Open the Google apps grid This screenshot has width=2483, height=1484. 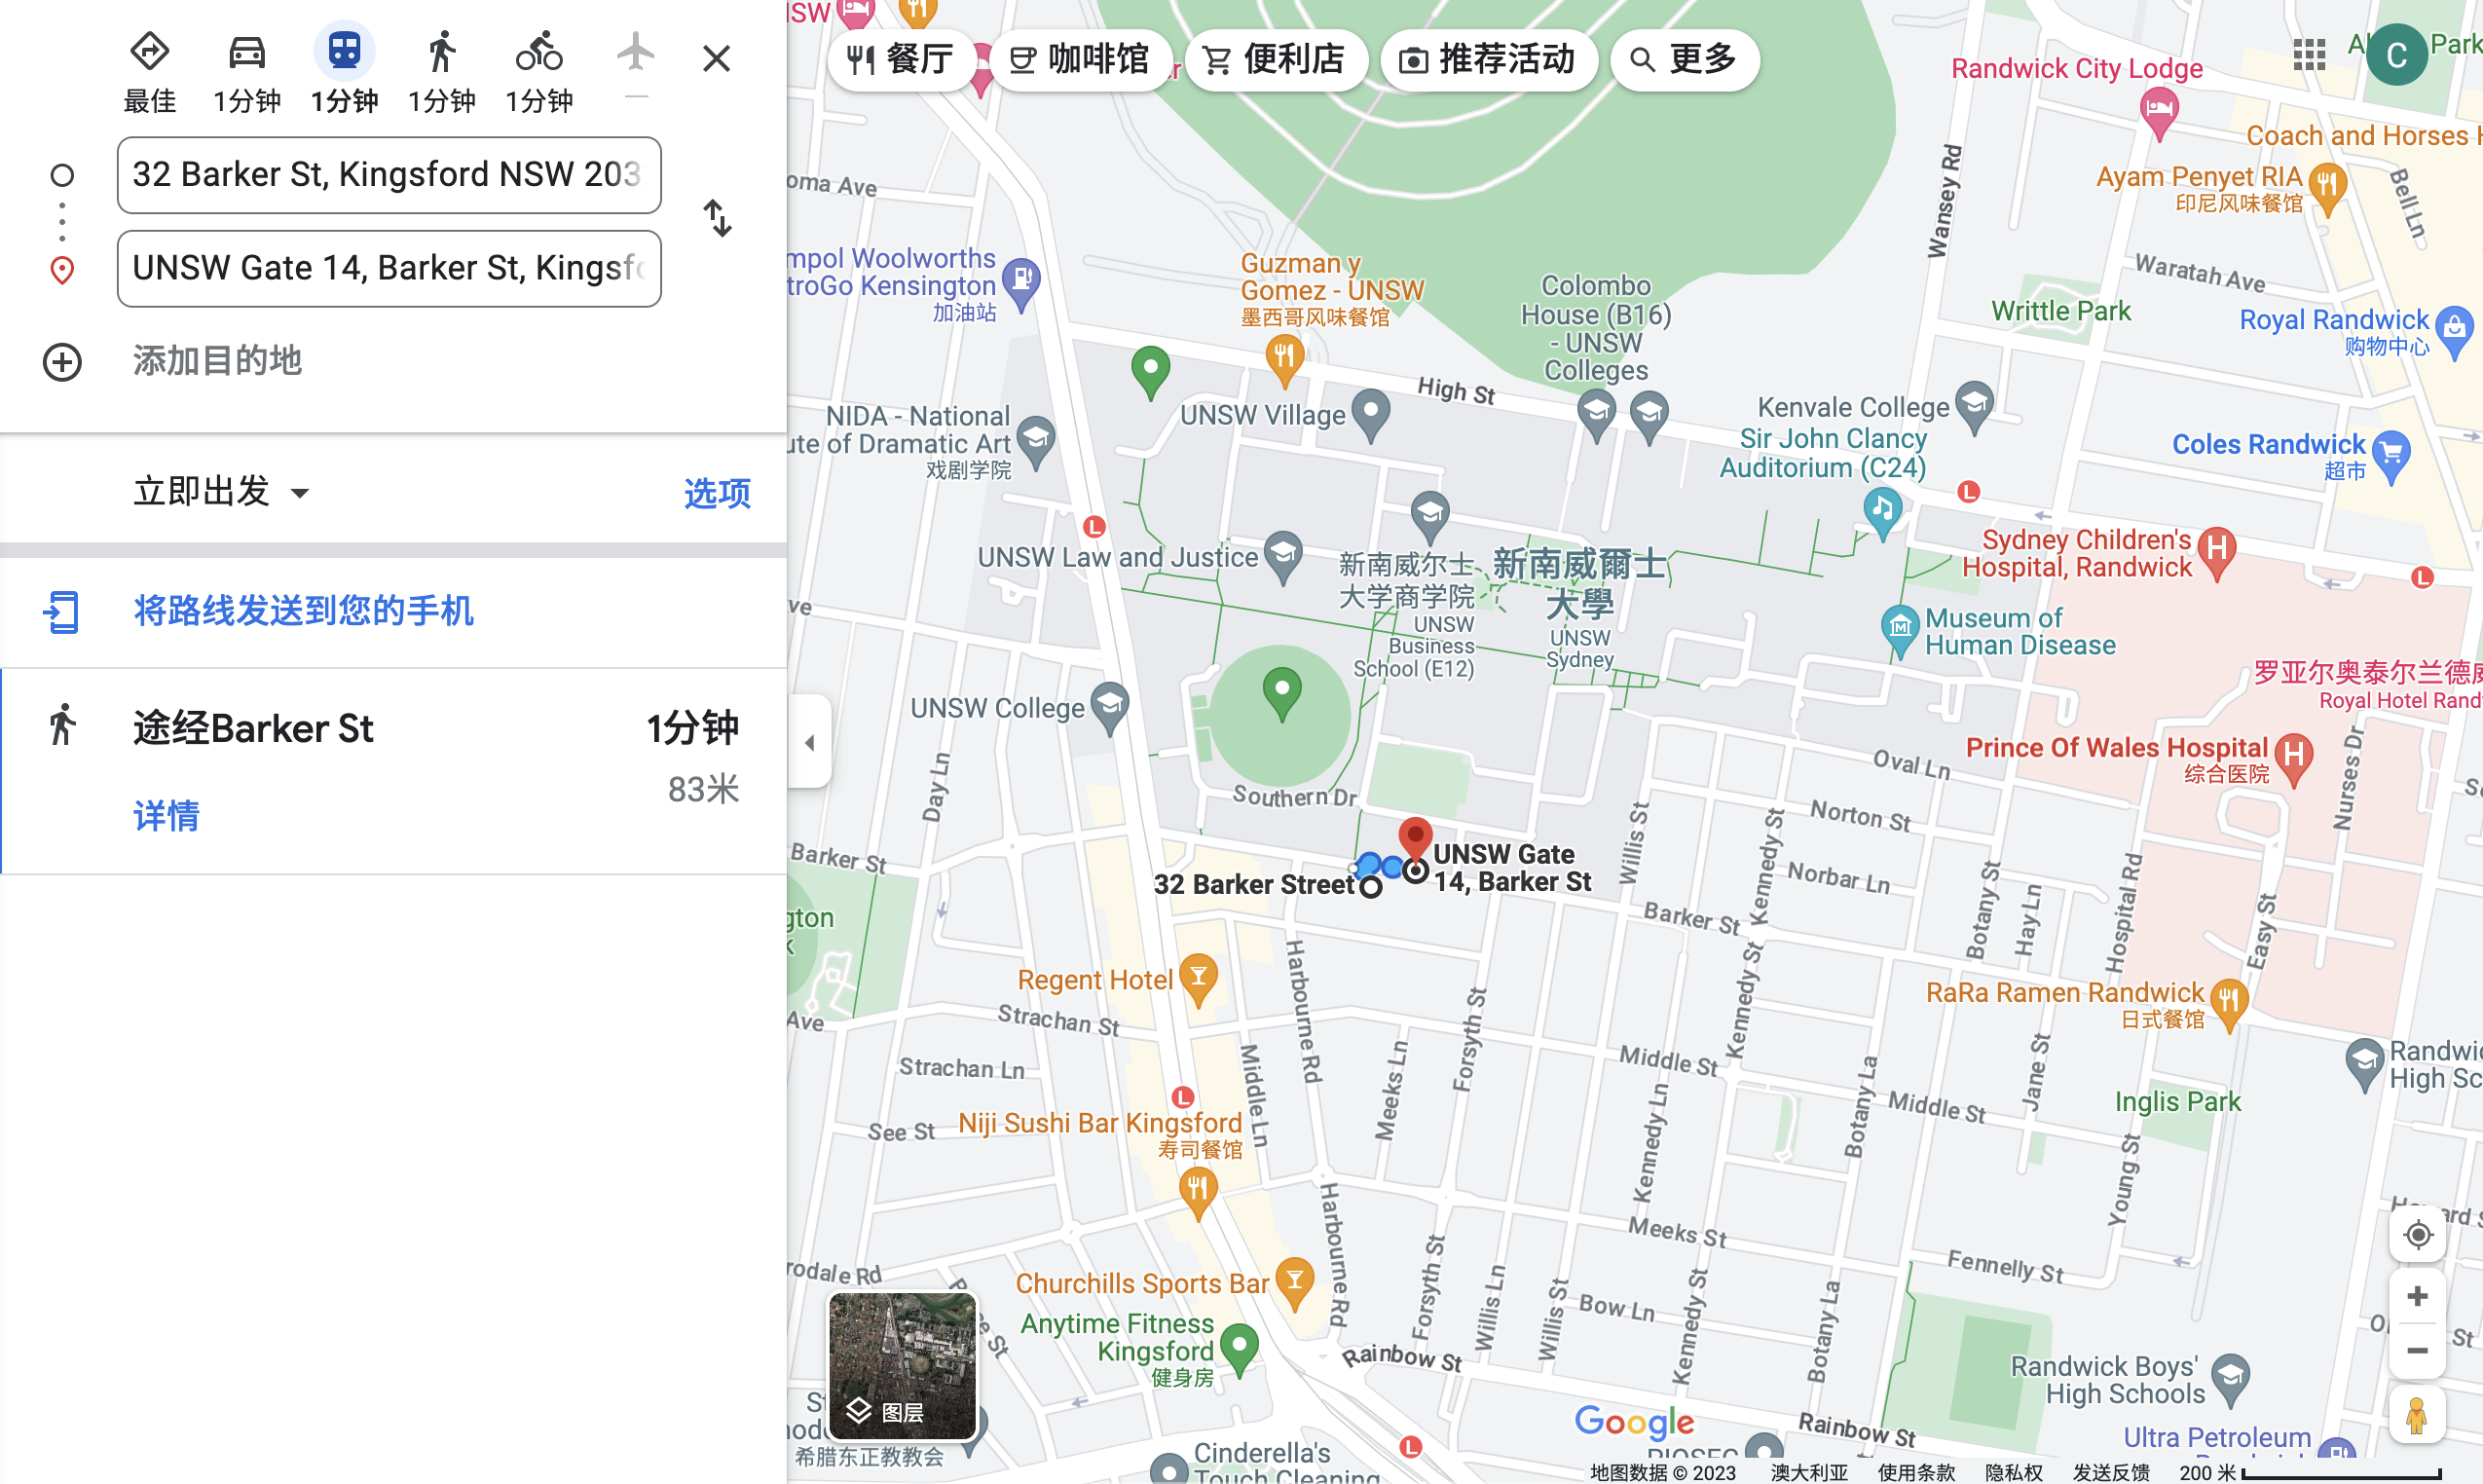tap(2309, 54)
